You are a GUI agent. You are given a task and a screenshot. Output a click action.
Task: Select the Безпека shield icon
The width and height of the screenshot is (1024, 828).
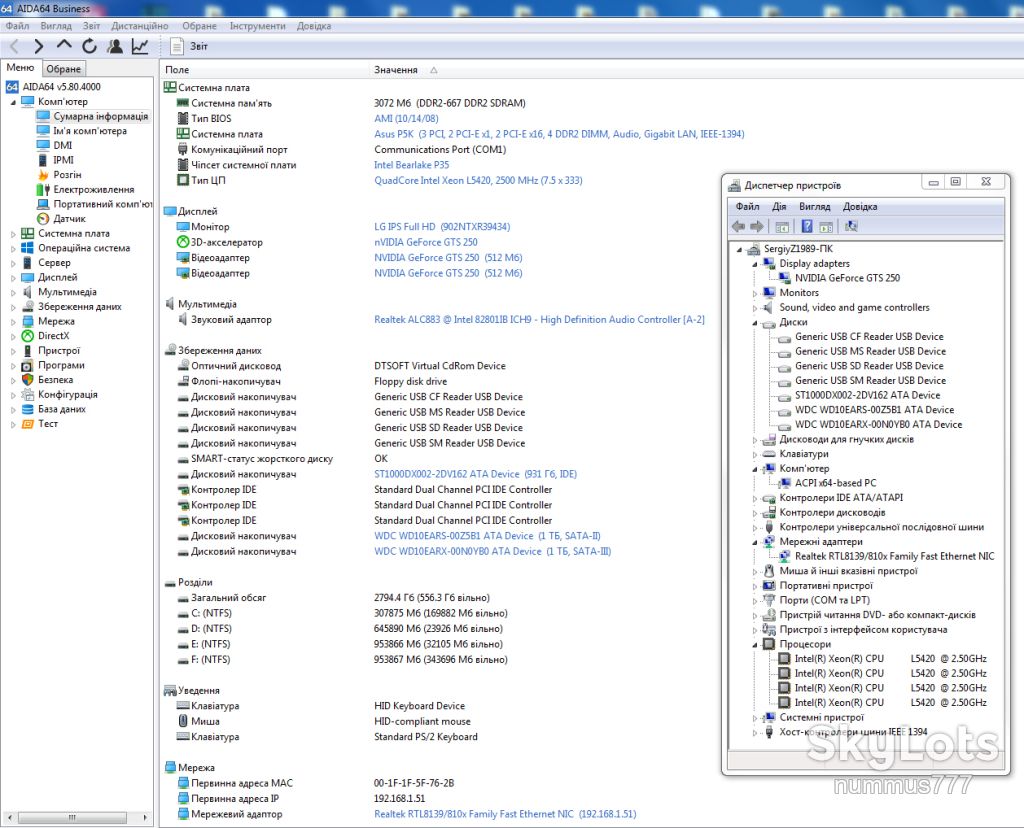(27, 379)
